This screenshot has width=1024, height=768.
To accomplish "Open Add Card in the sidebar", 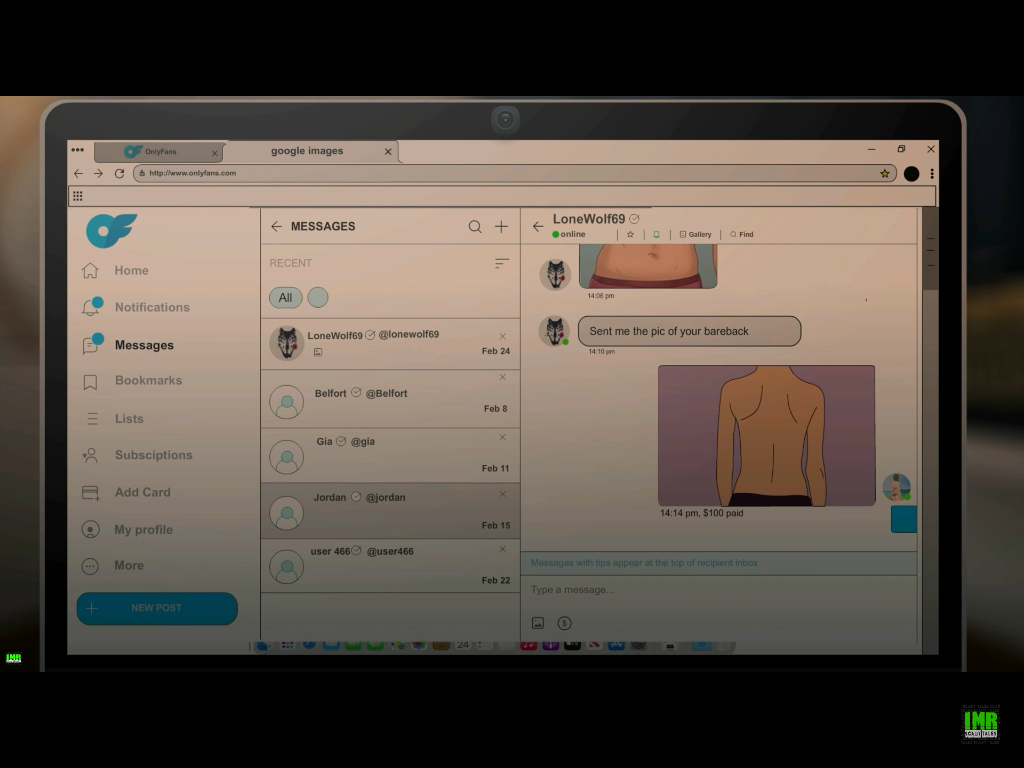I will tap(126, 492).
